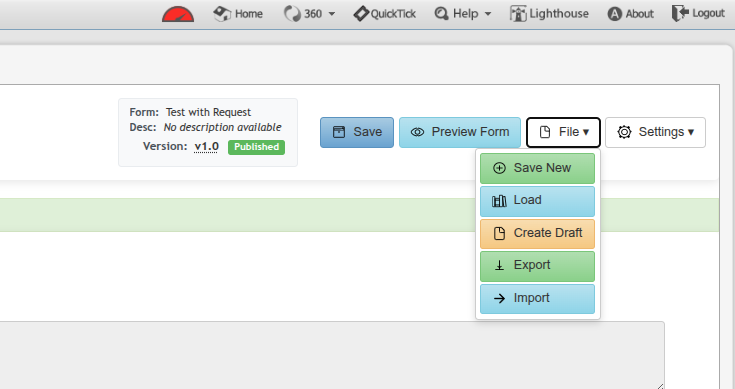Click the red speedometer dashboard icon
This screenshot has height=389, width=735.
click(x=178, y=14)
